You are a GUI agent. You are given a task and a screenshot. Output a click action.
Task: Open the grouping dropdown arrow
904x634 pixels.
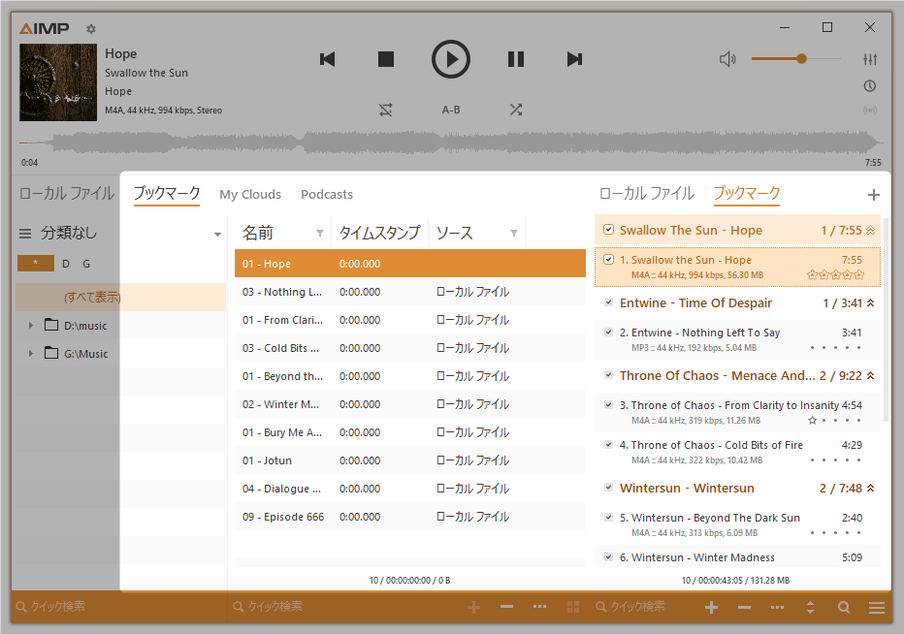pos(217,234)
